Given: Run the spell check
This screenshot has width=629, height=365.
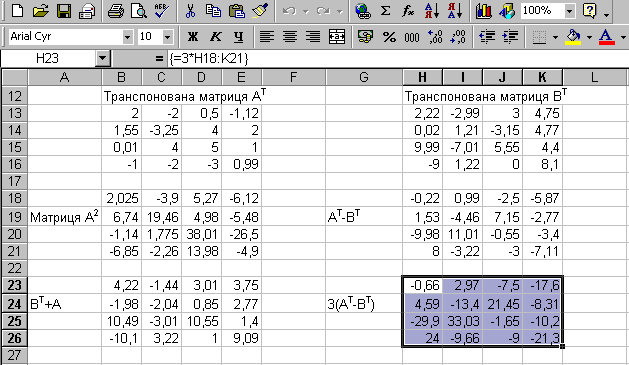Looking at the screenshot, I should [162, 11].
